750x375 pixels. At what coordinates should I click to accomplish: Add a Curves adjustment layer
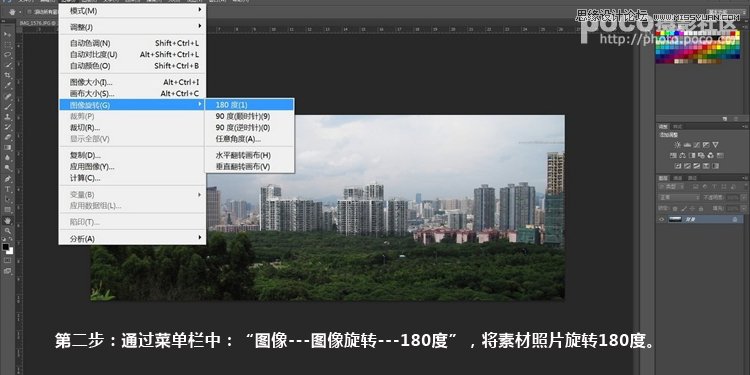pos(696,144)
